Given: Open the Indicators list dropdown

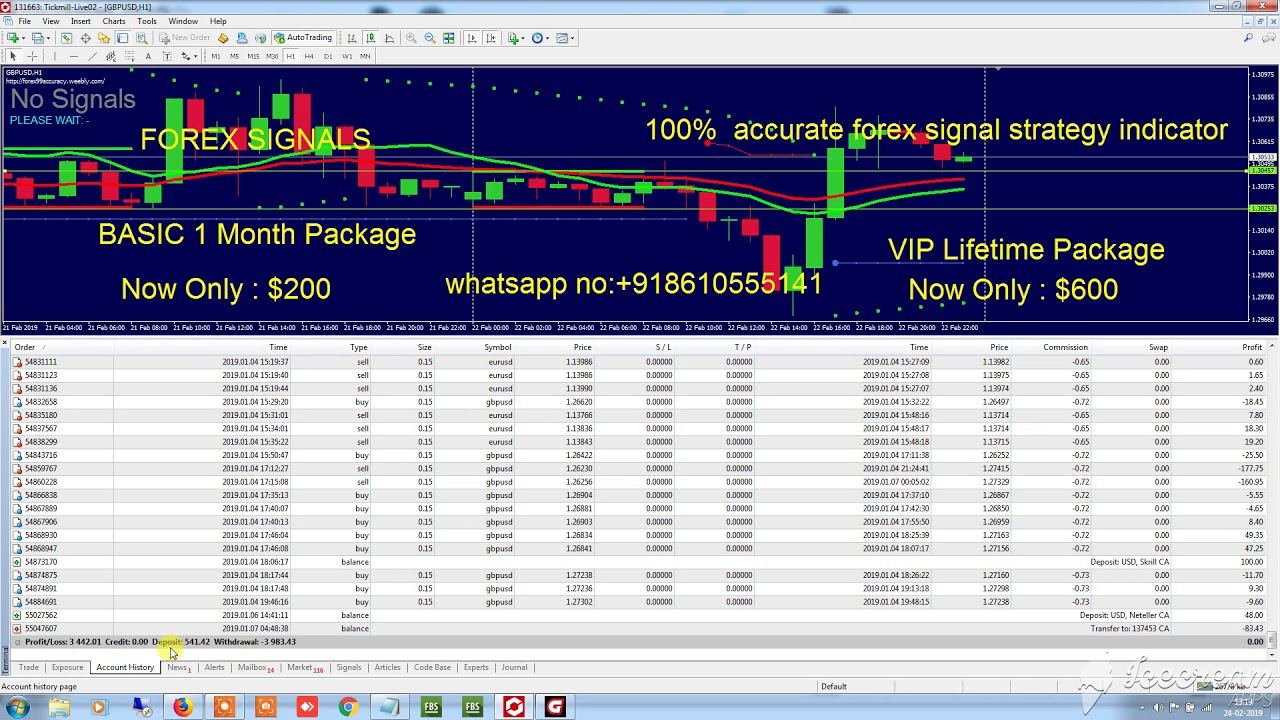Looking at the screenshot, I should 515,38.
